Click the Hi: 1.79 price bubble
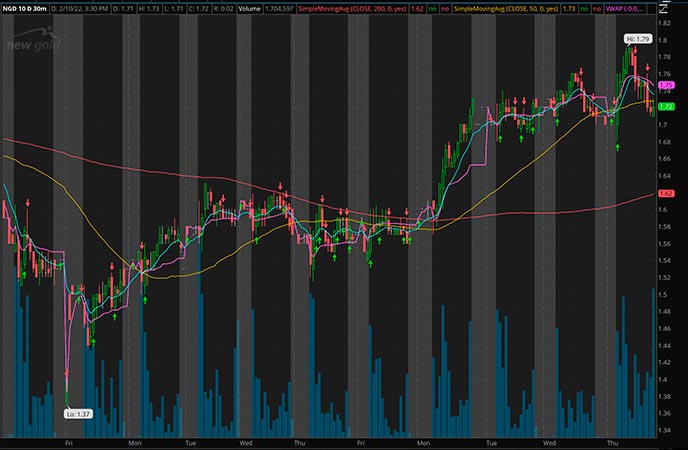Screen dimensions: 688x450 (638, 39)
